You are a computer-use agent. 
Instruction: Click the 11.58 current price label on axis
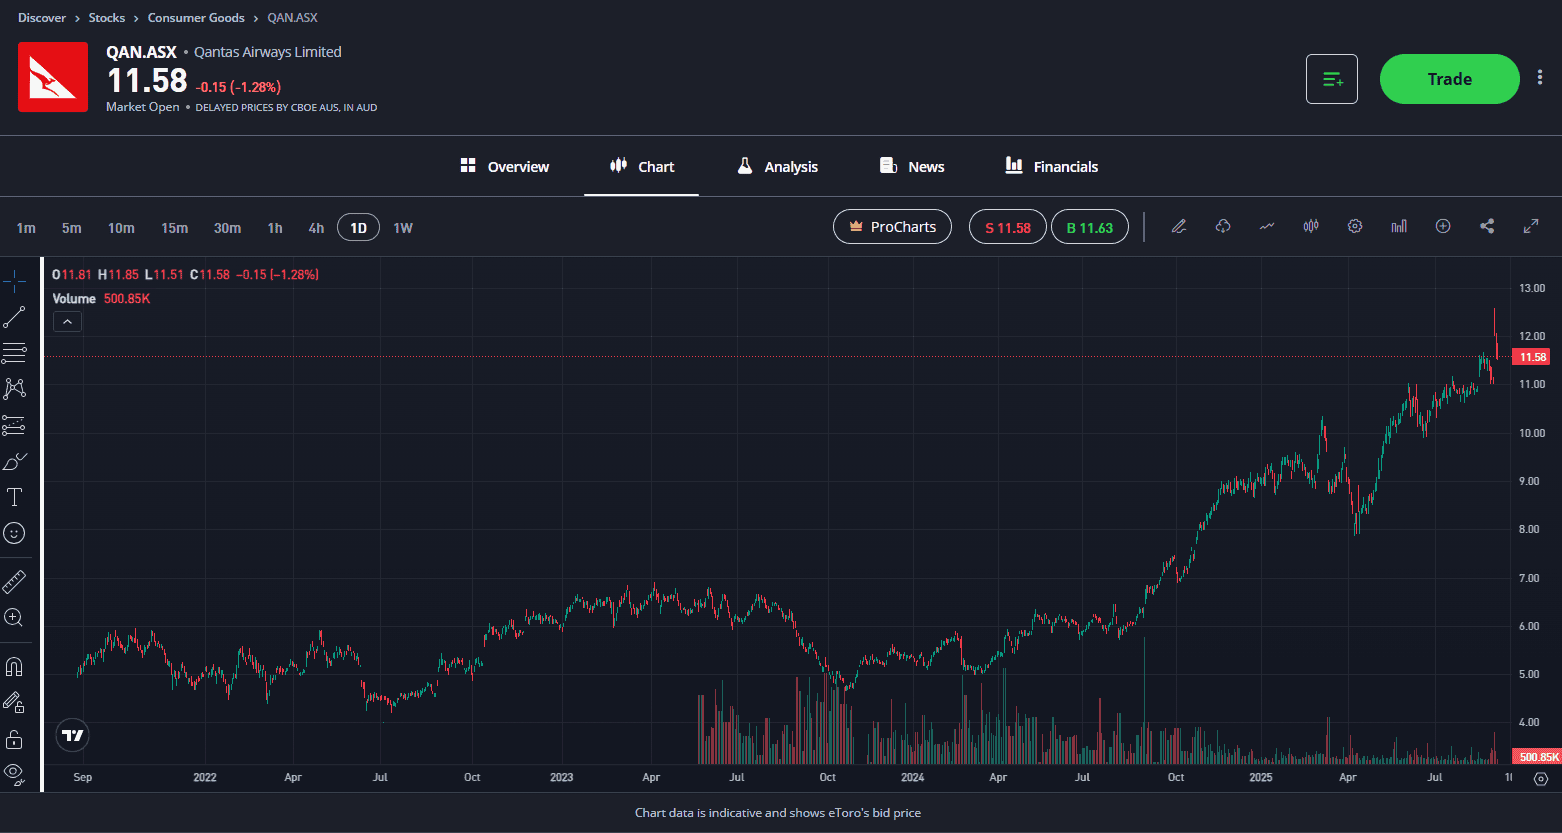pos(1532,357)
